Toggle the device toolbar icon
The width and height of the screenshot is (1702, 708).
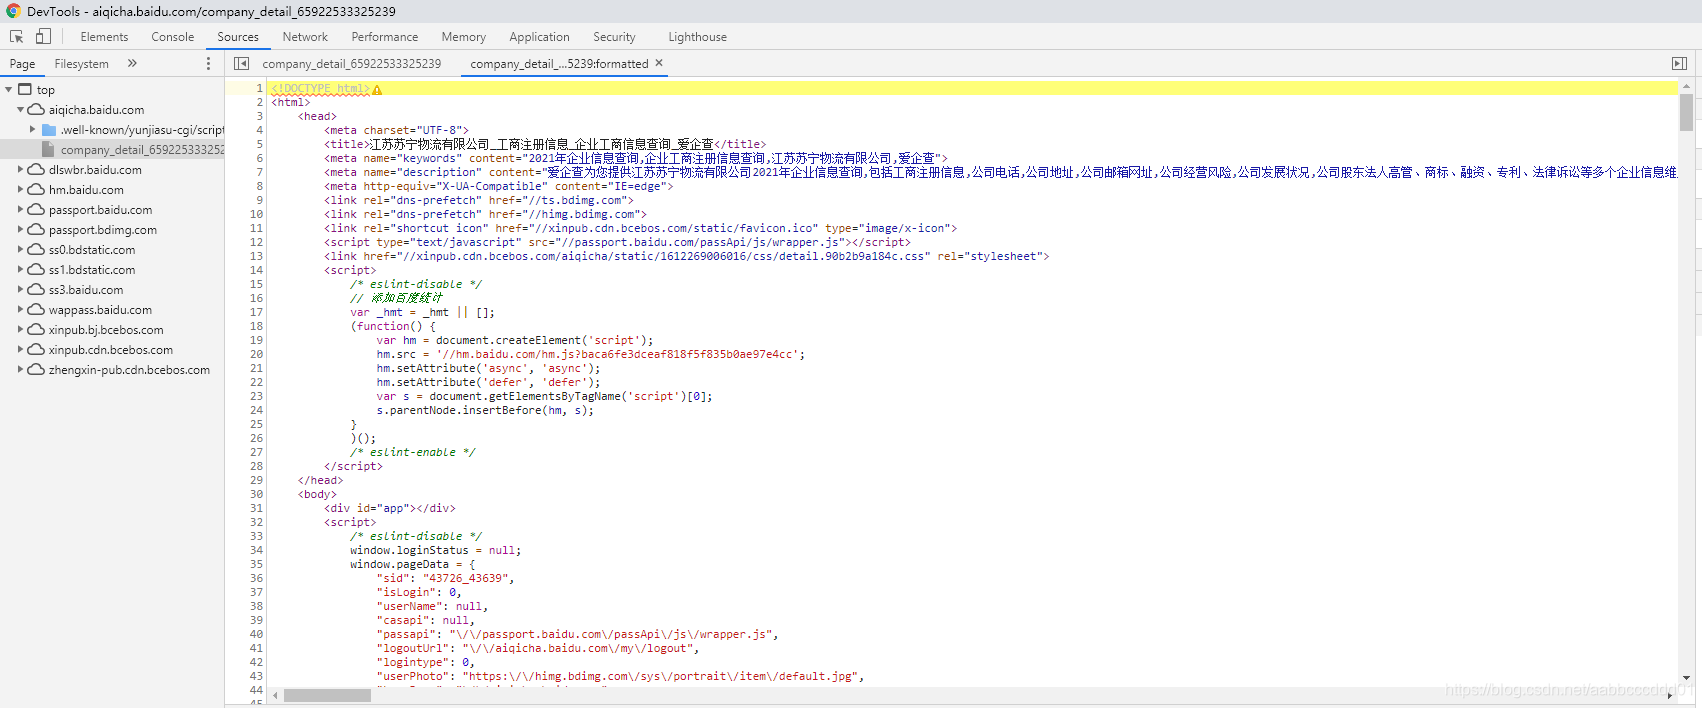pyautogui.click(x=43, y=36)
